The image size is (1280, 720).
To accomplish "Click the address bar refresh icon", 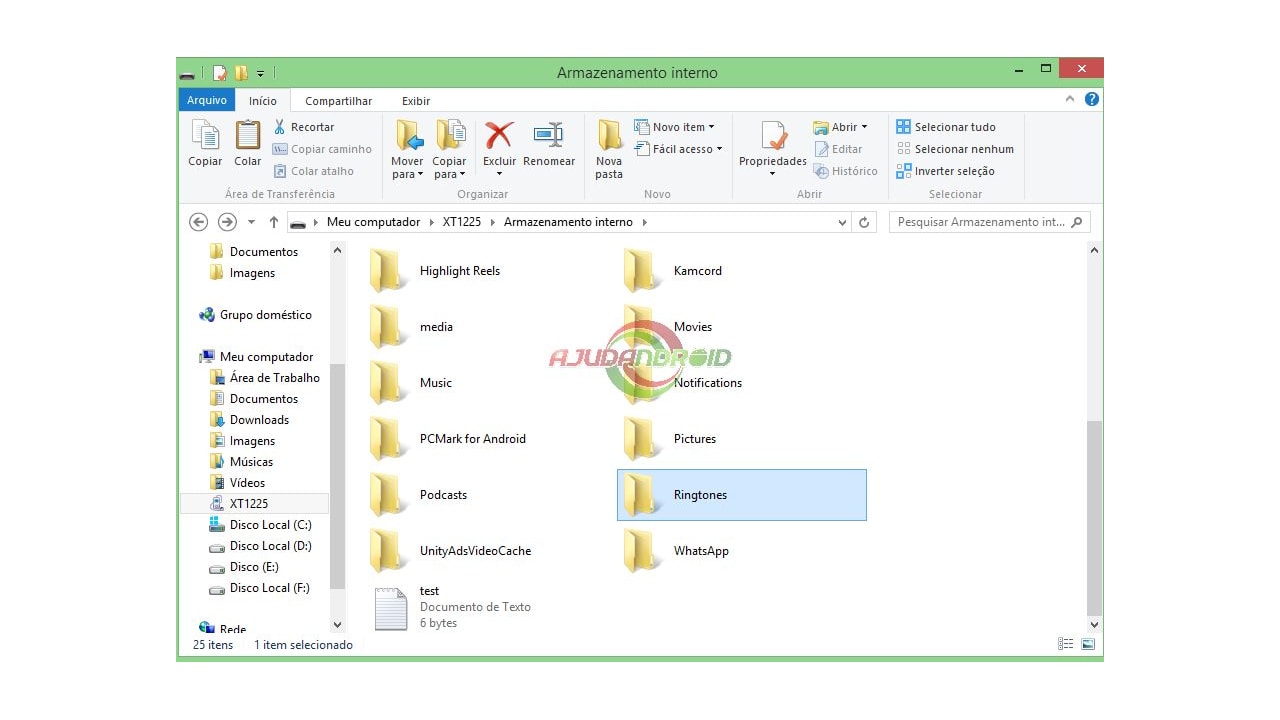I will (865, 222).
